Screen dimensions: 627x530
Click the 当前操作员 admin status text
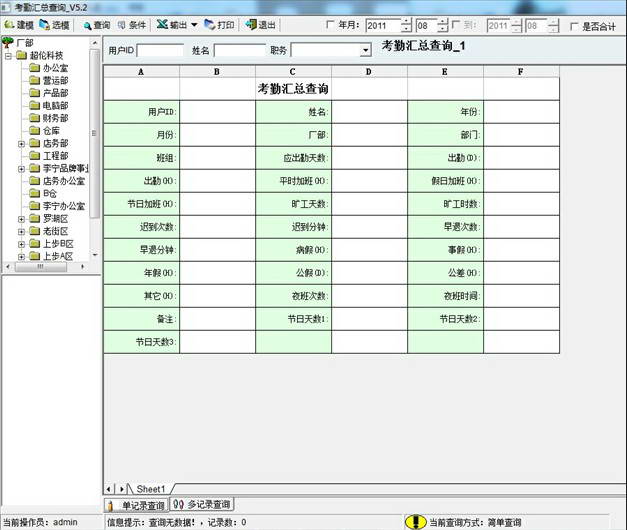[x=40, y=522]
